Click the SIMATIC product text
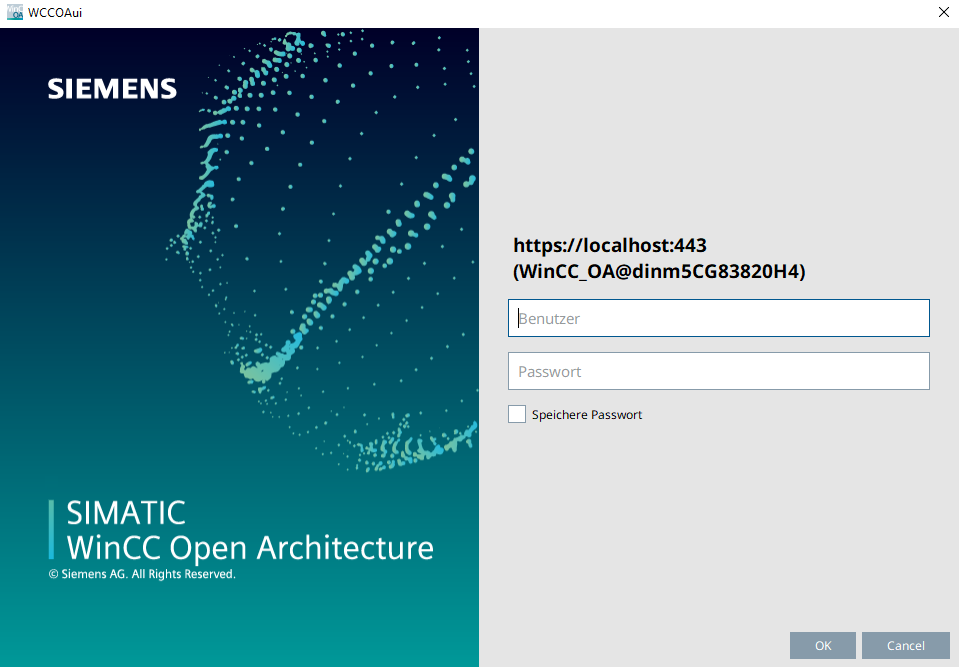The height and width of the screenshot is (667, 959). pyautogui.click(x=126, y=513)
